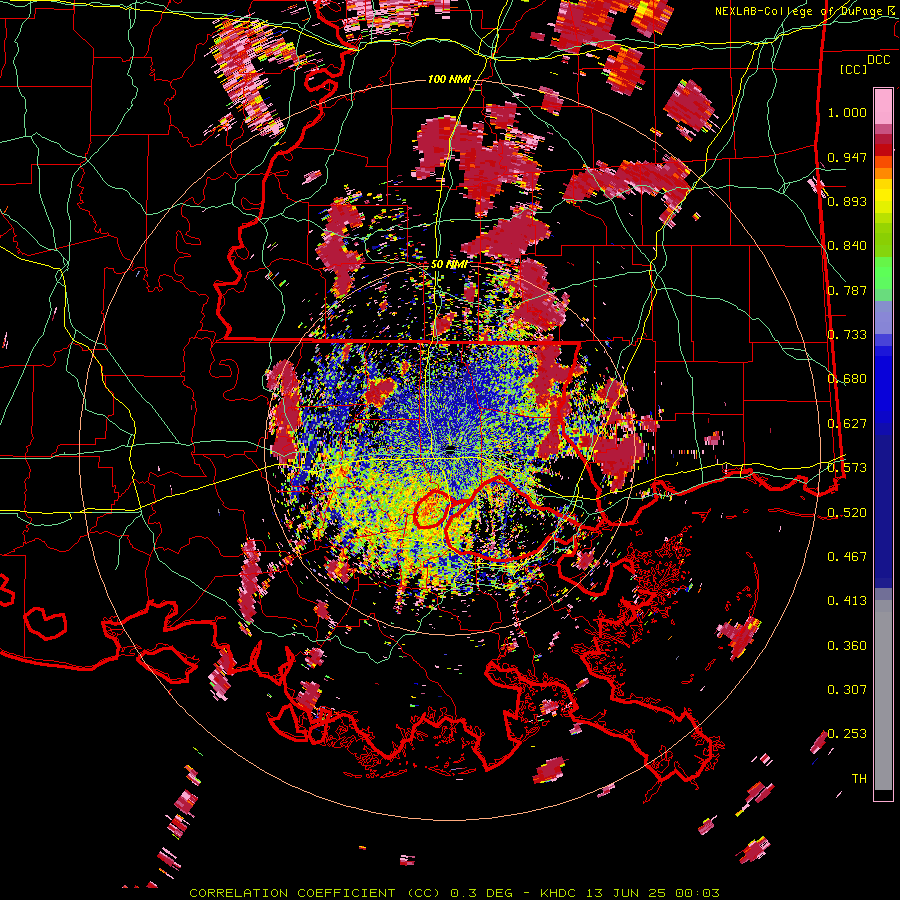Click the DCC legend heading

click(878, 60)
